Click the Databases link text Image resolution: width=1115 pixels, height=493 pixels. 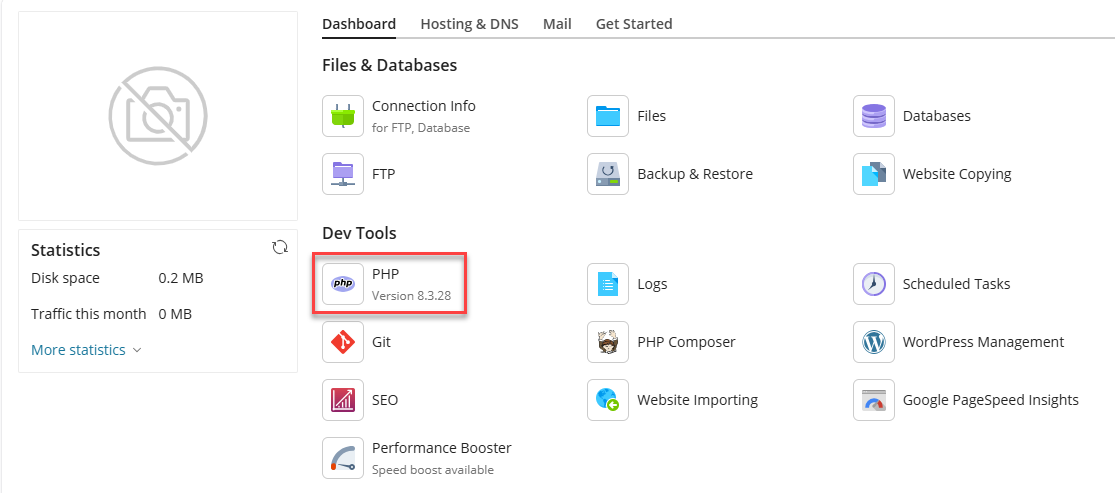(937, 116)
